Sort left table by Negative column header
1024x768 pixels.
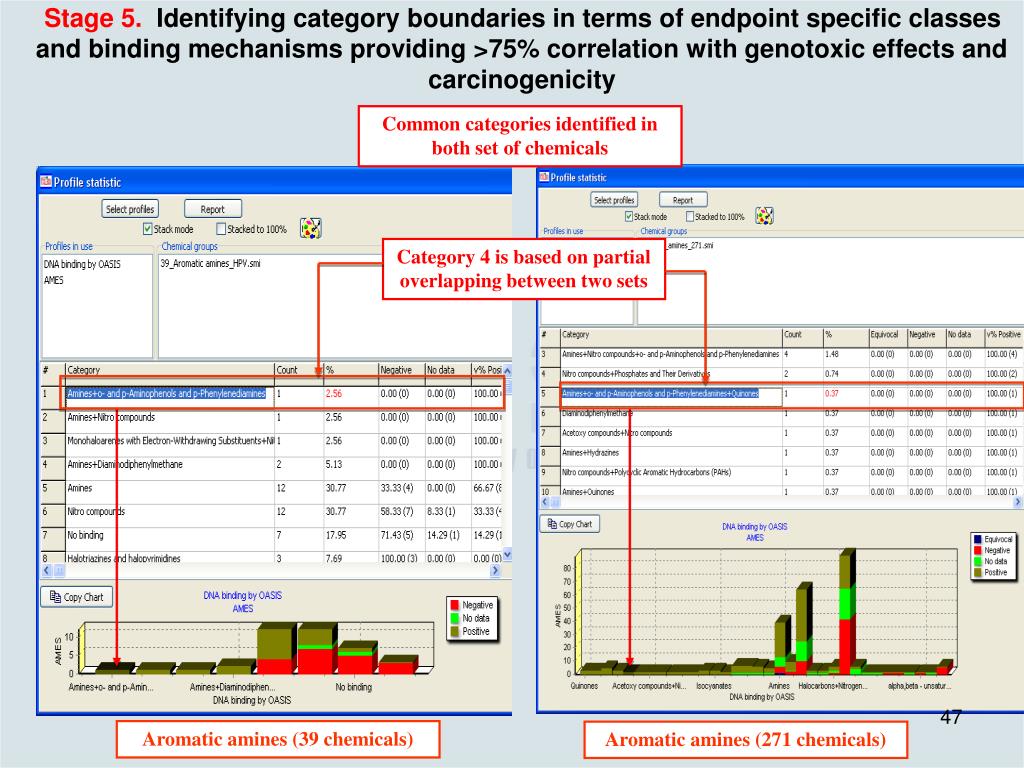(401, 370)
